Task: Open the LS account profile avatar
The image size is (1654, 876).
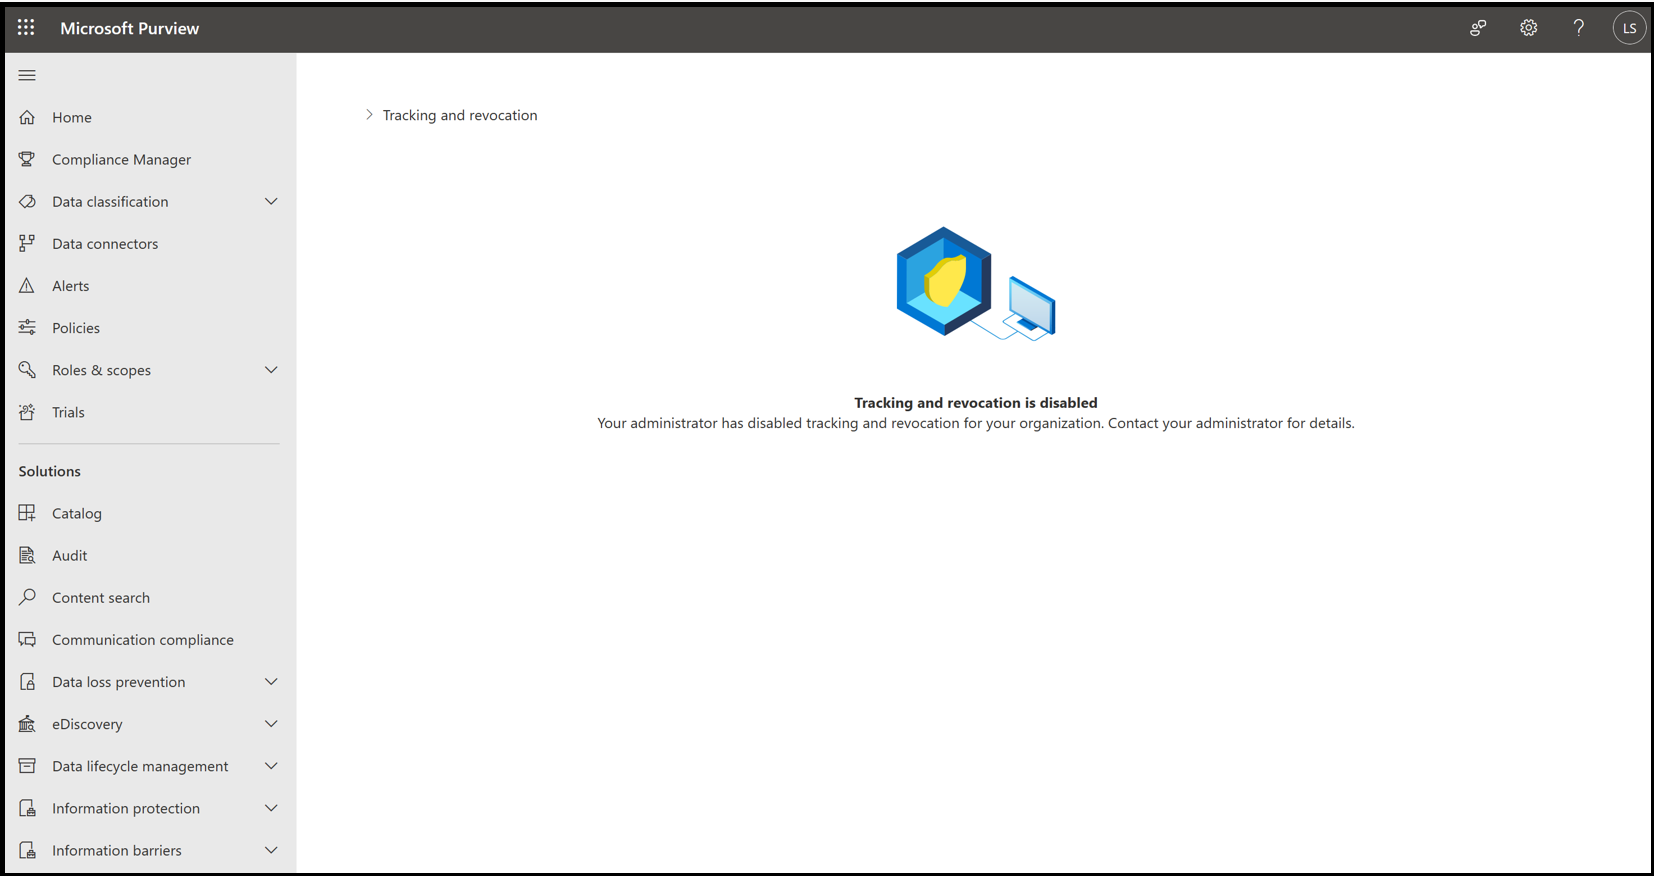Action: coord(1629,28)
